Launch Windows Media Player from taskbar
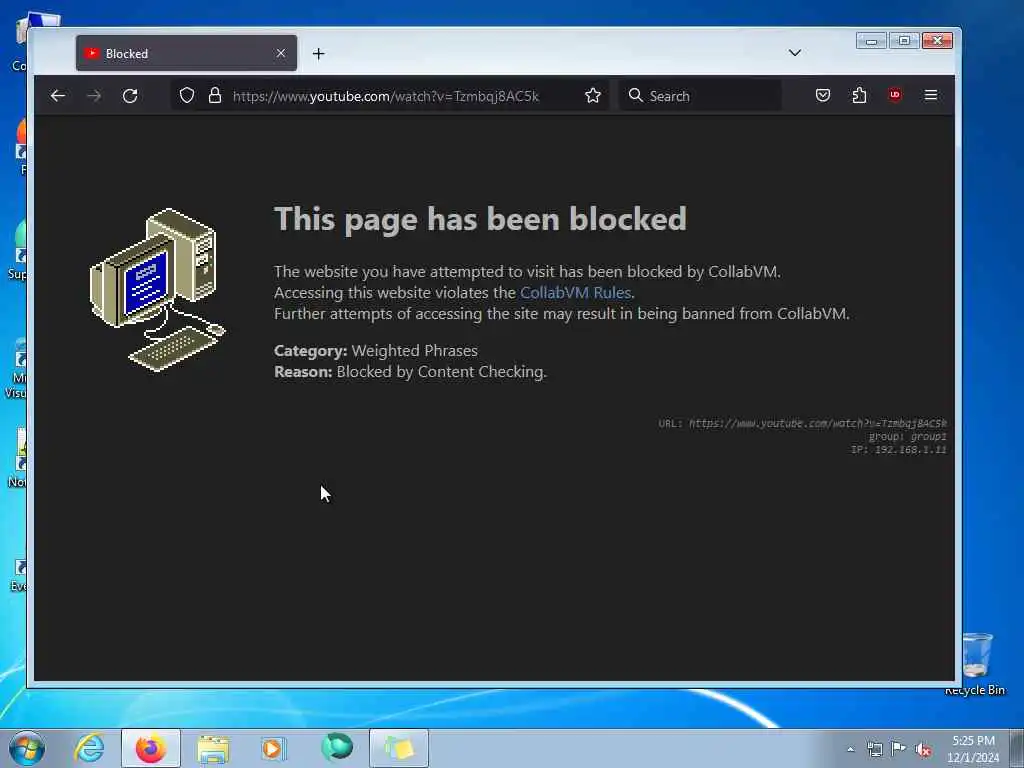1024x768 pixels. [274, 748]
